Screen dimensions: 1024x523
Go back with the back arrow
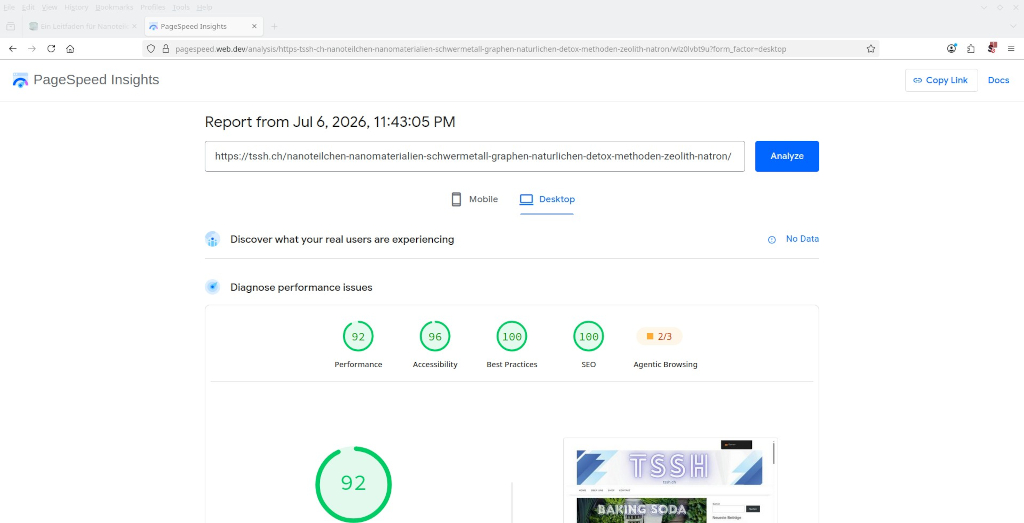point(12,49)
